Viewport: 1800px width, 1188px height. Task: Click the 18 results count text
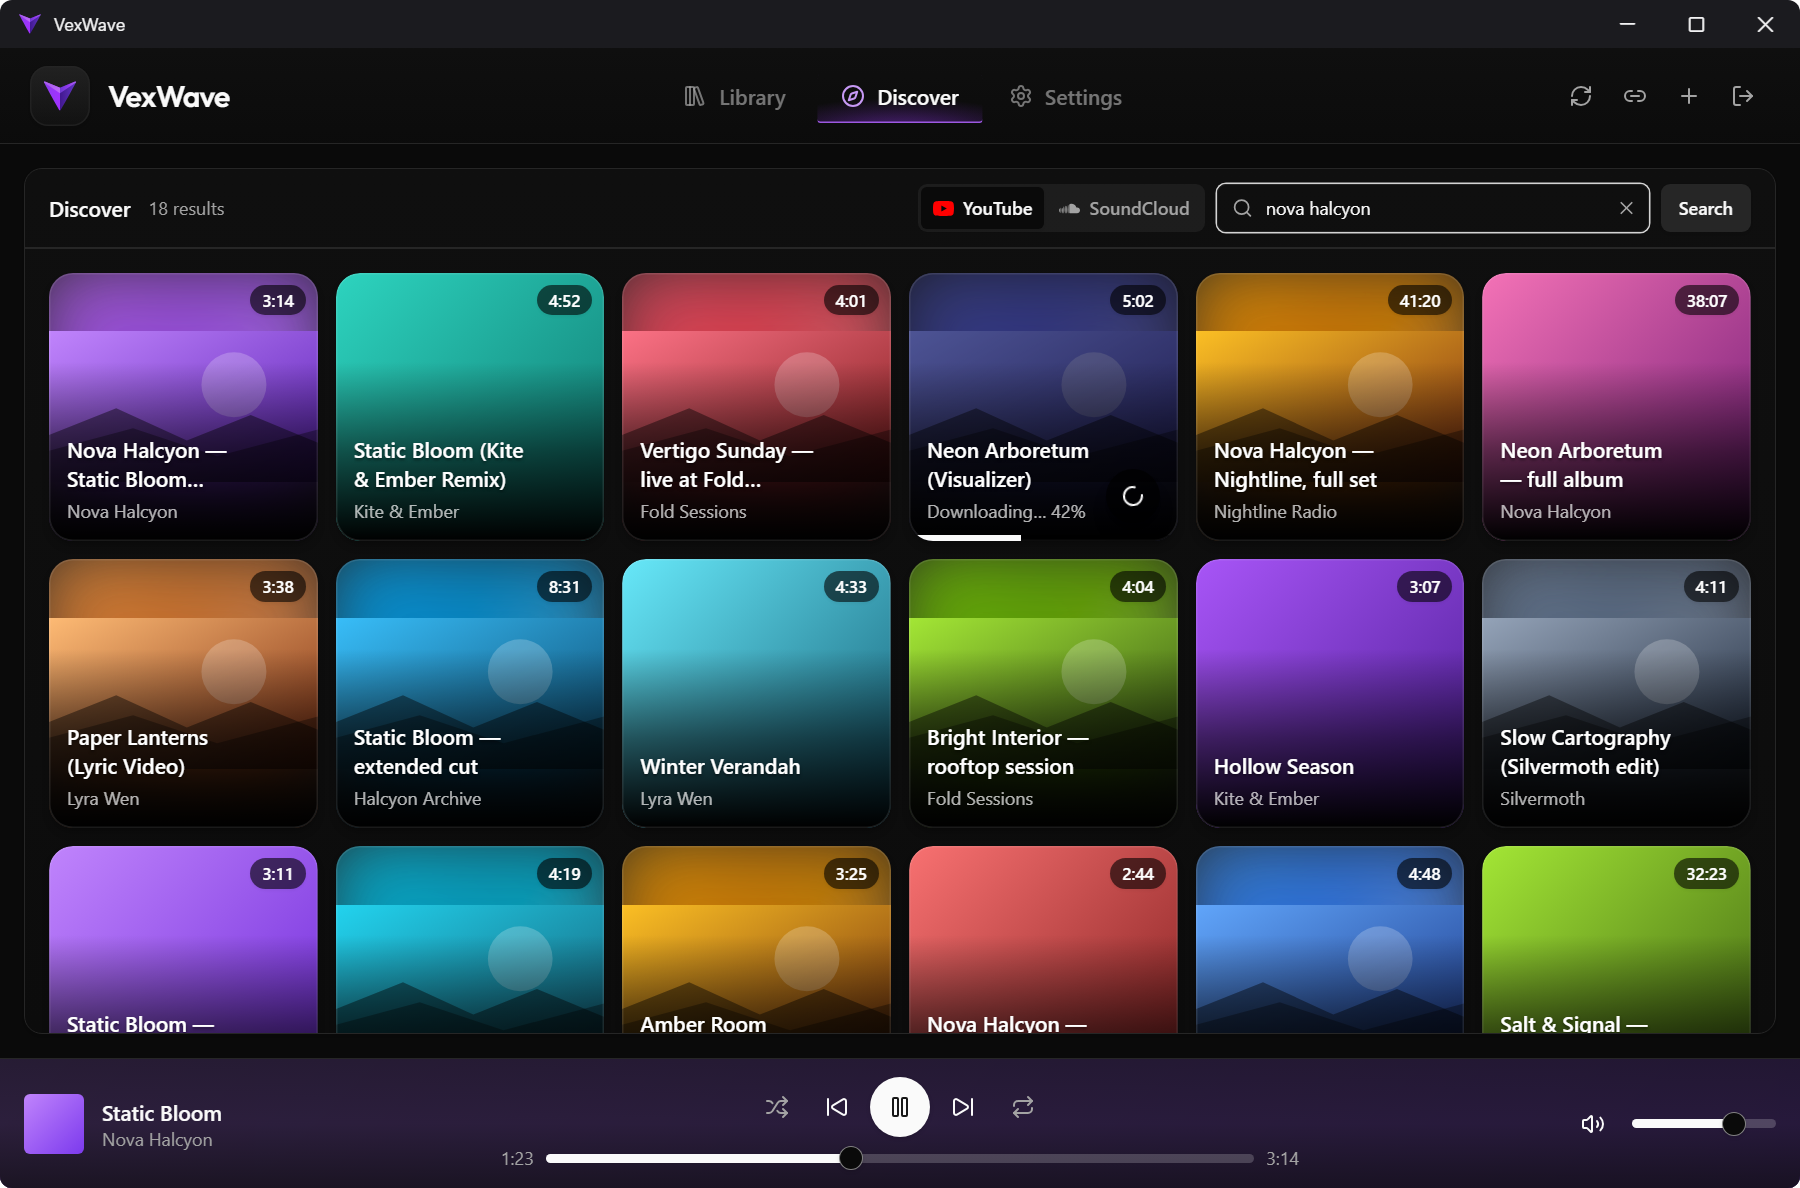(x=187, y=208)
